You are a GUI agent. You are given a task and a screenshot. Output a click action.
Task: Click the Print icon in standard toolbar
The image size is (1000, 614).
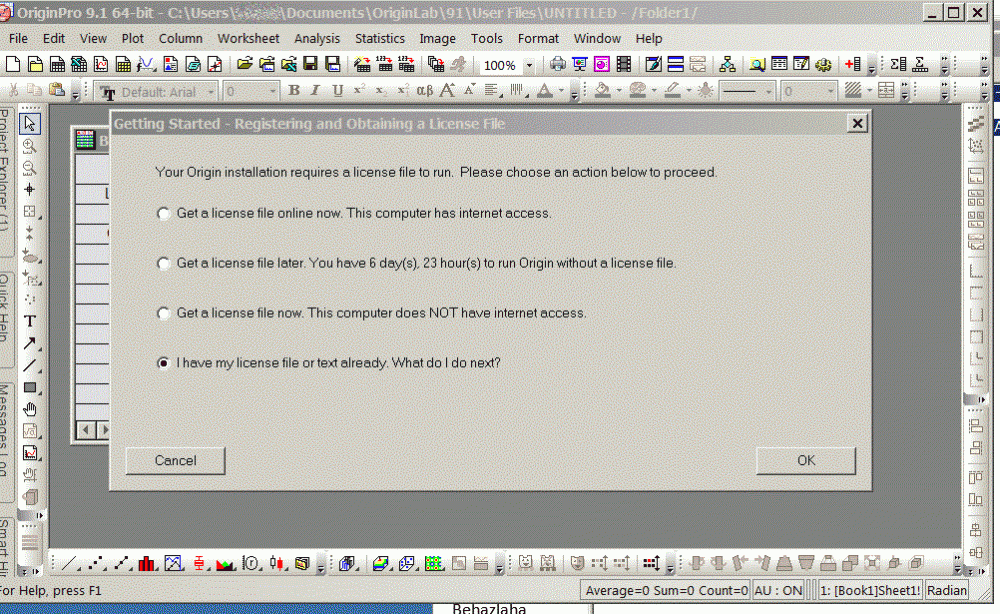point(558,65)
